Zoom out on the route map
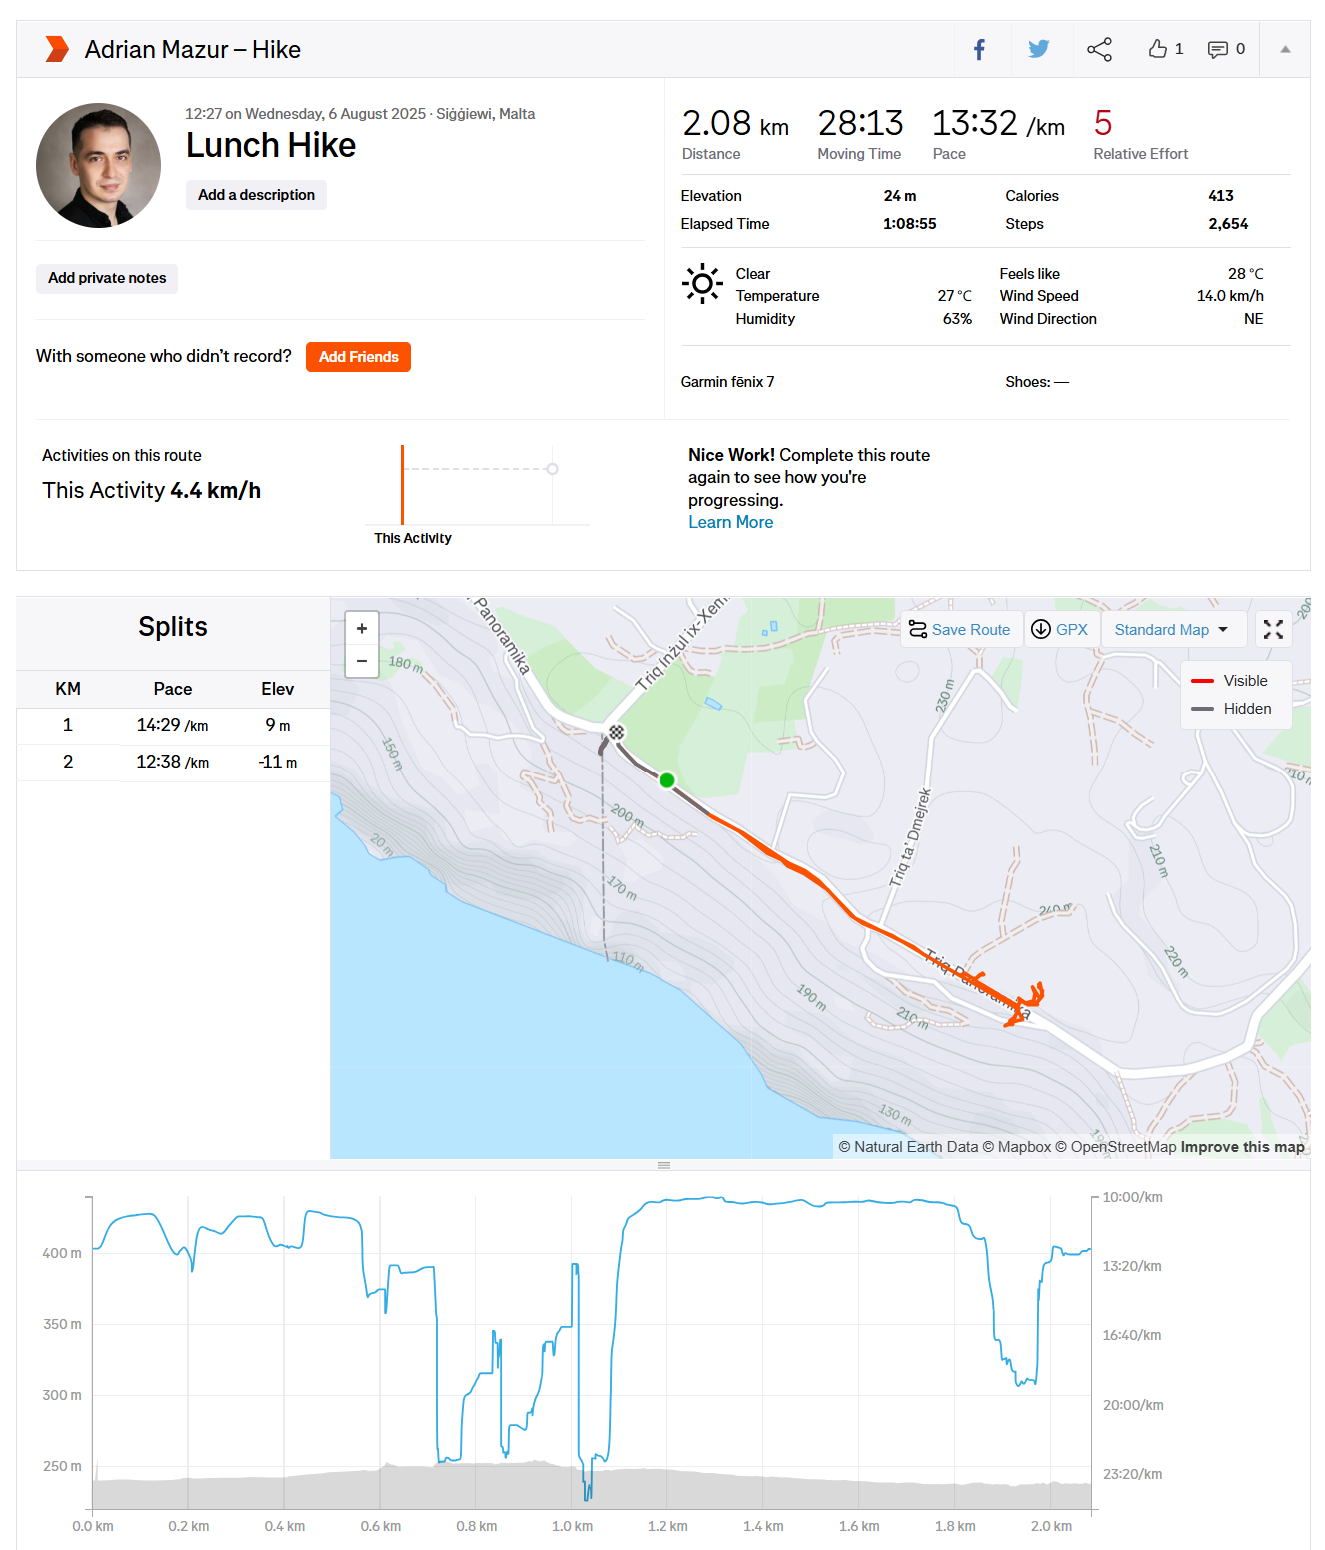Screen dimensions: 1325x1550 pos(362,661)
